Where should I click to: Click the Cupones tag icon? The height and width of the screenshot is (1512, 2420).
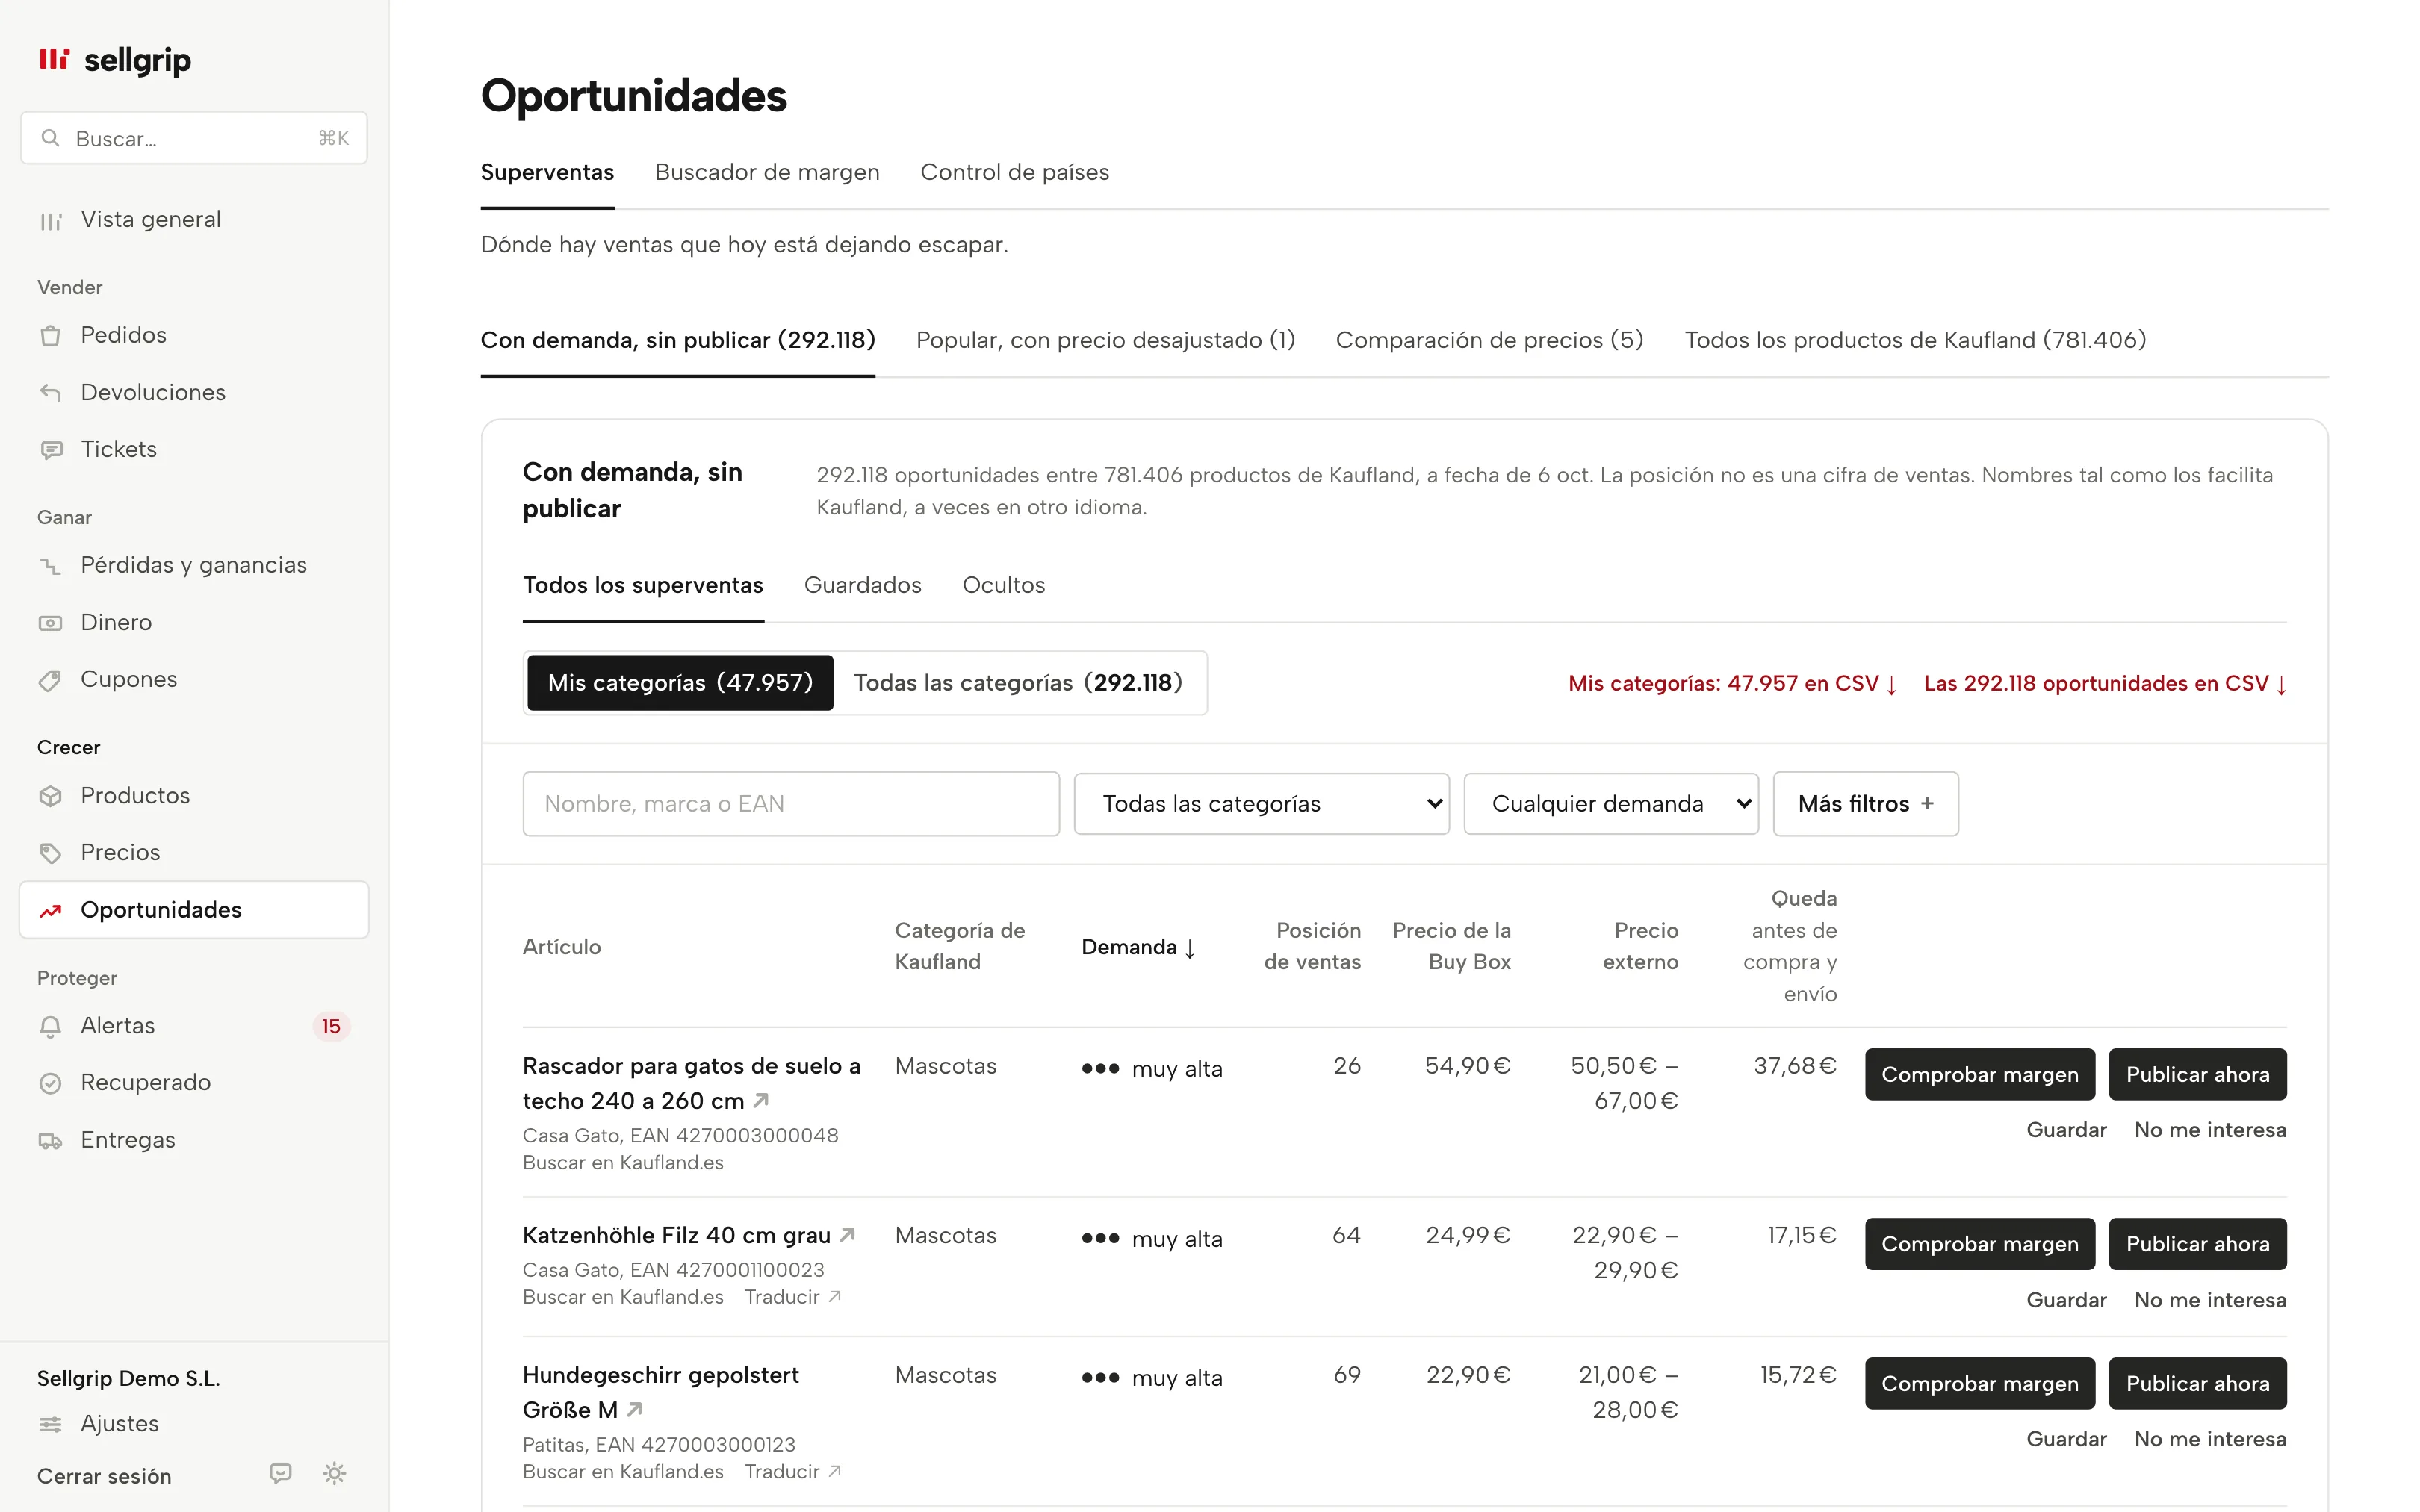(x=50, y=680)
